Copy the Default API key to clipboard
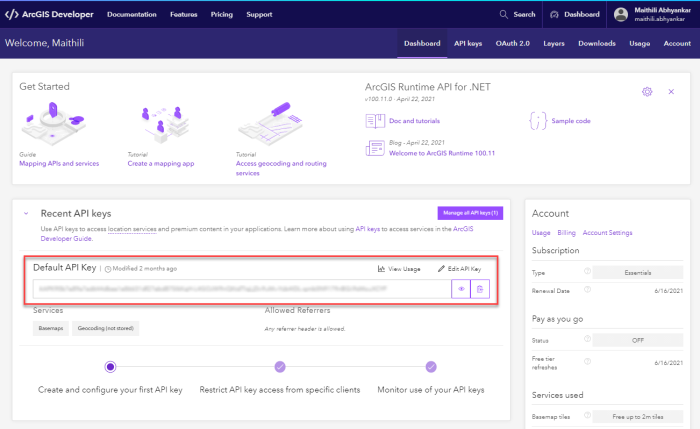The width and height of the screenshot is (700, 429). [481, 289]
